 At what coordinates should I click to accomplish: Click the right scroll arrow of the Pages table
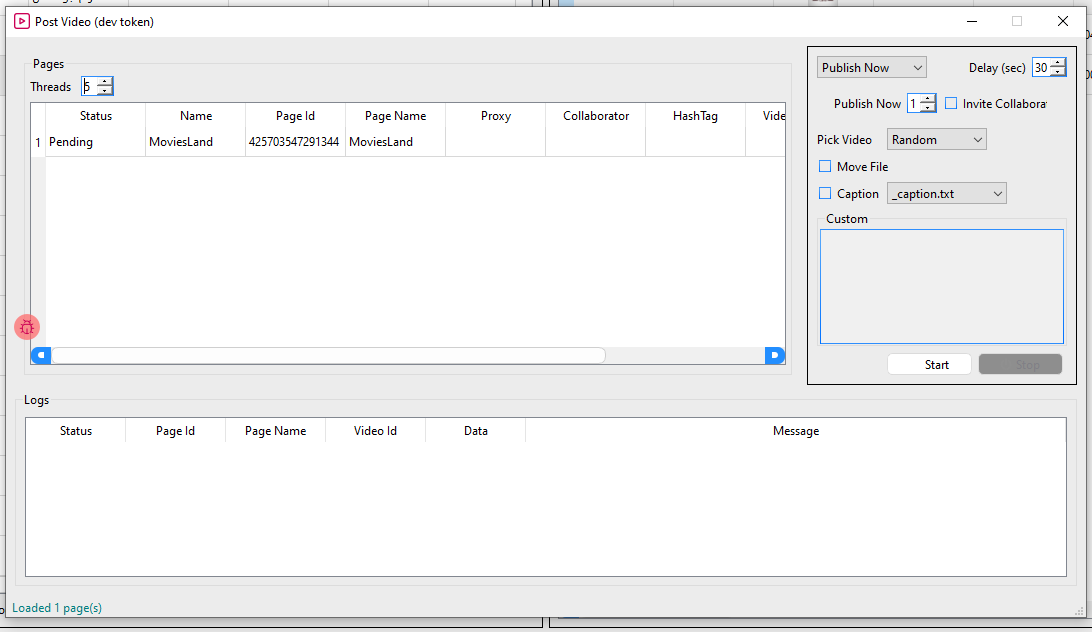tap(775, 355)
